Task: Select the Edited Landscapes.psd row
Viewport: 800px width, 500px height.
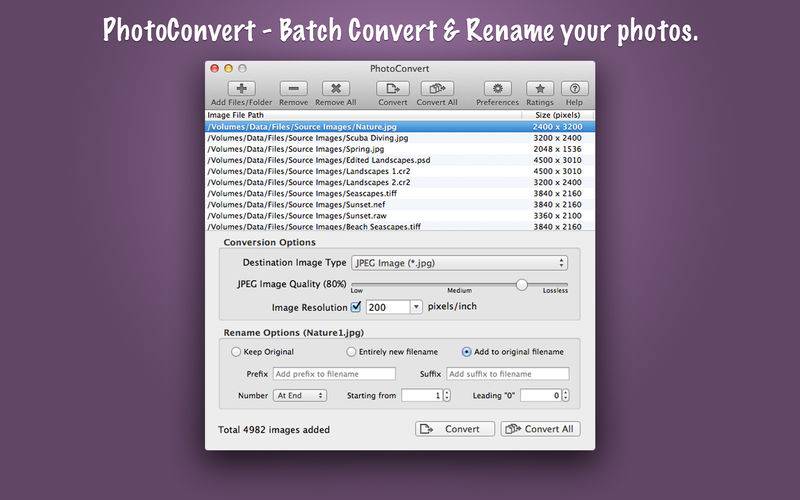Action: pos(400,160)
